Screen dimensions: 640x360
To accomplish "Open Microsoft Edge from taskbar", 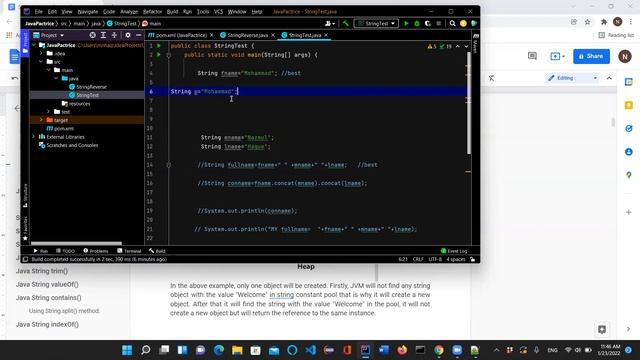I will tap(219, 350).
